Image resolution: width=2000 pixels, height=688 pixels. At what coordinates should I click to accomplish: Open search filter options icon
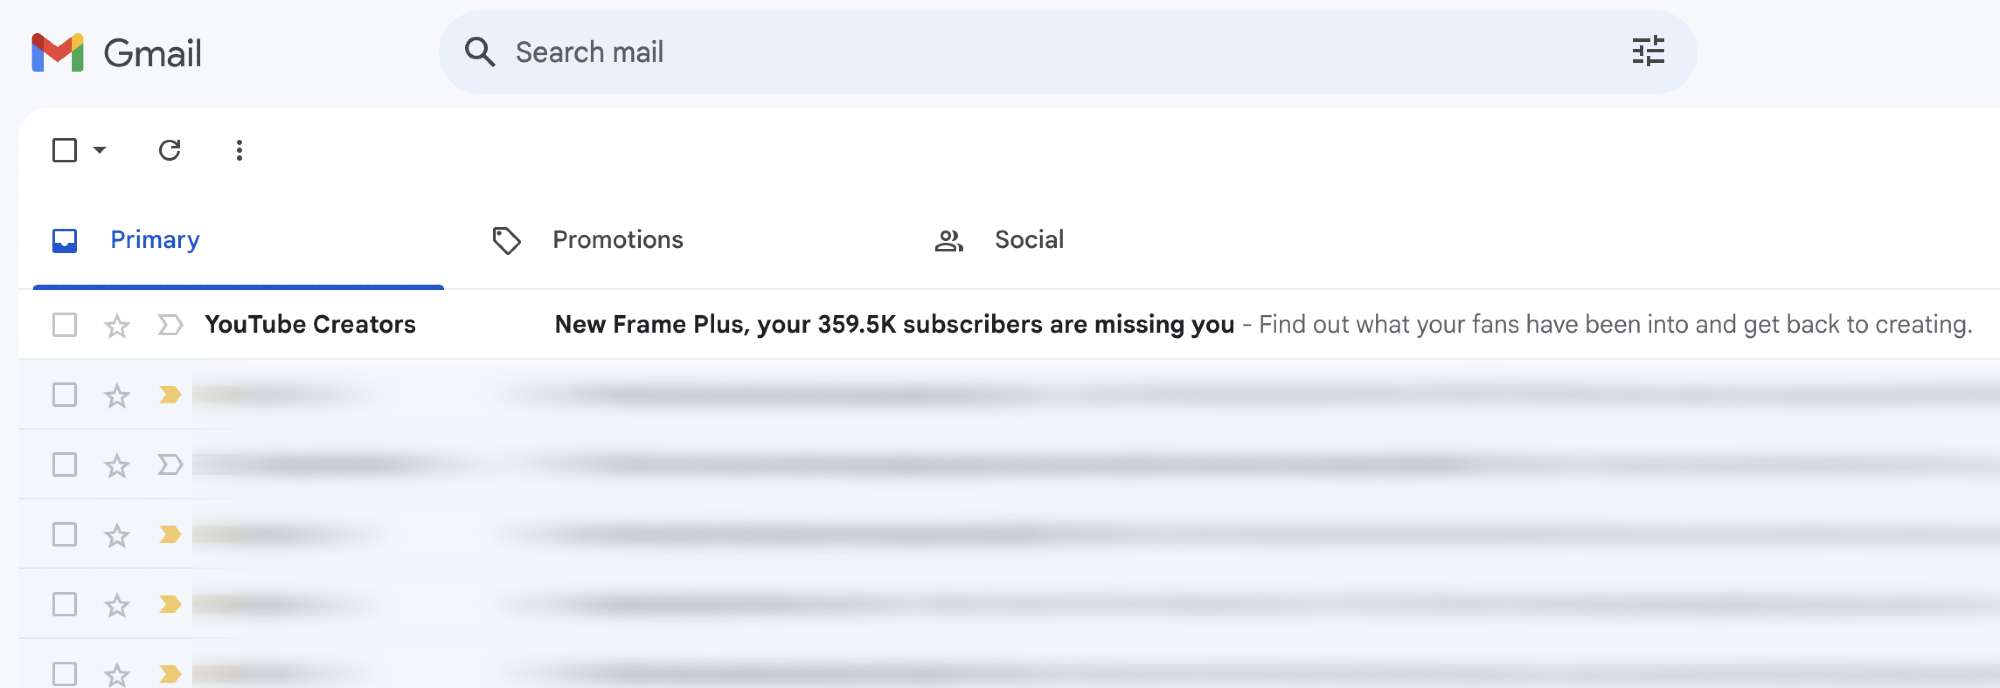tap(1648, 51)
